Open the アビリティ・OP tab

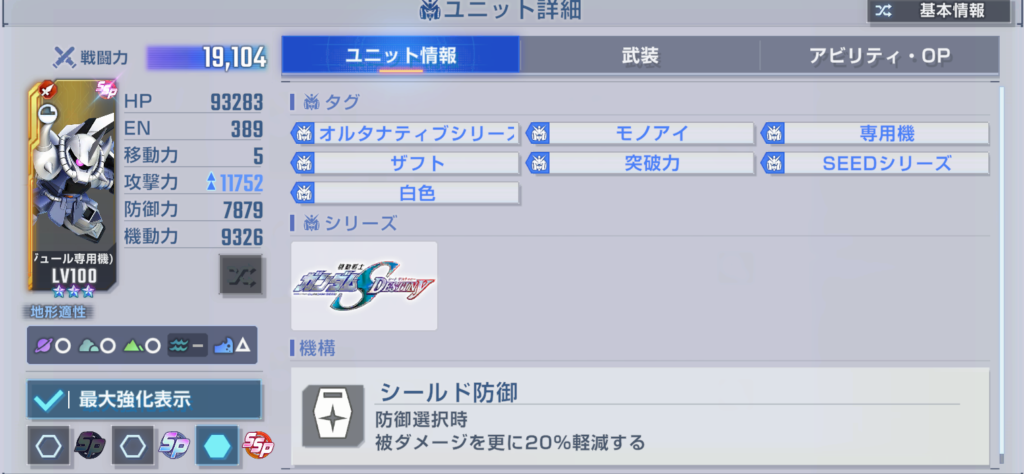tap(880, 55)
